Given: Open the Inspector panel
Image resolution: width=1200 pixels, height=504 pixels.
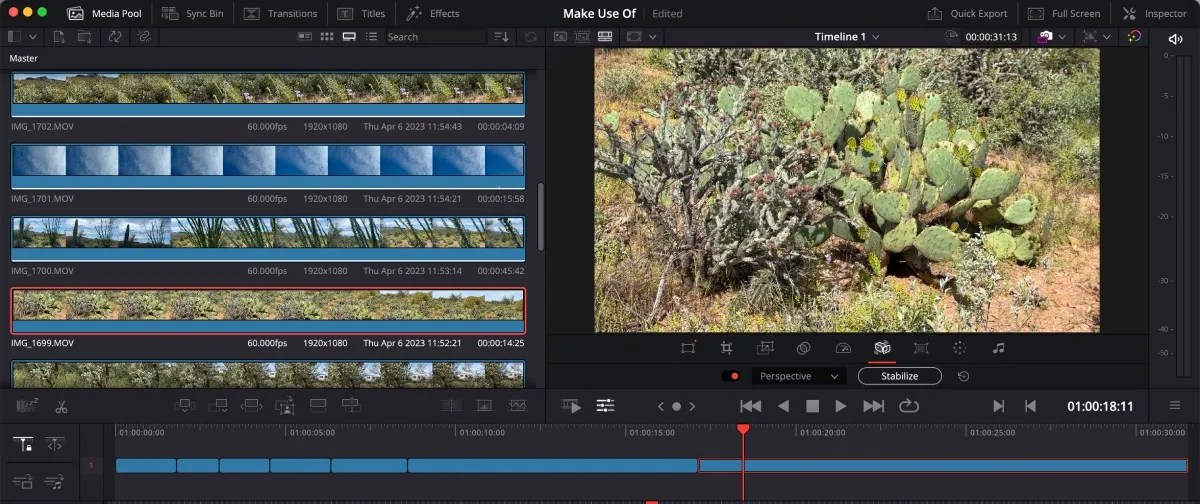Looking at the screenshot, I should tap(1154, 14).
